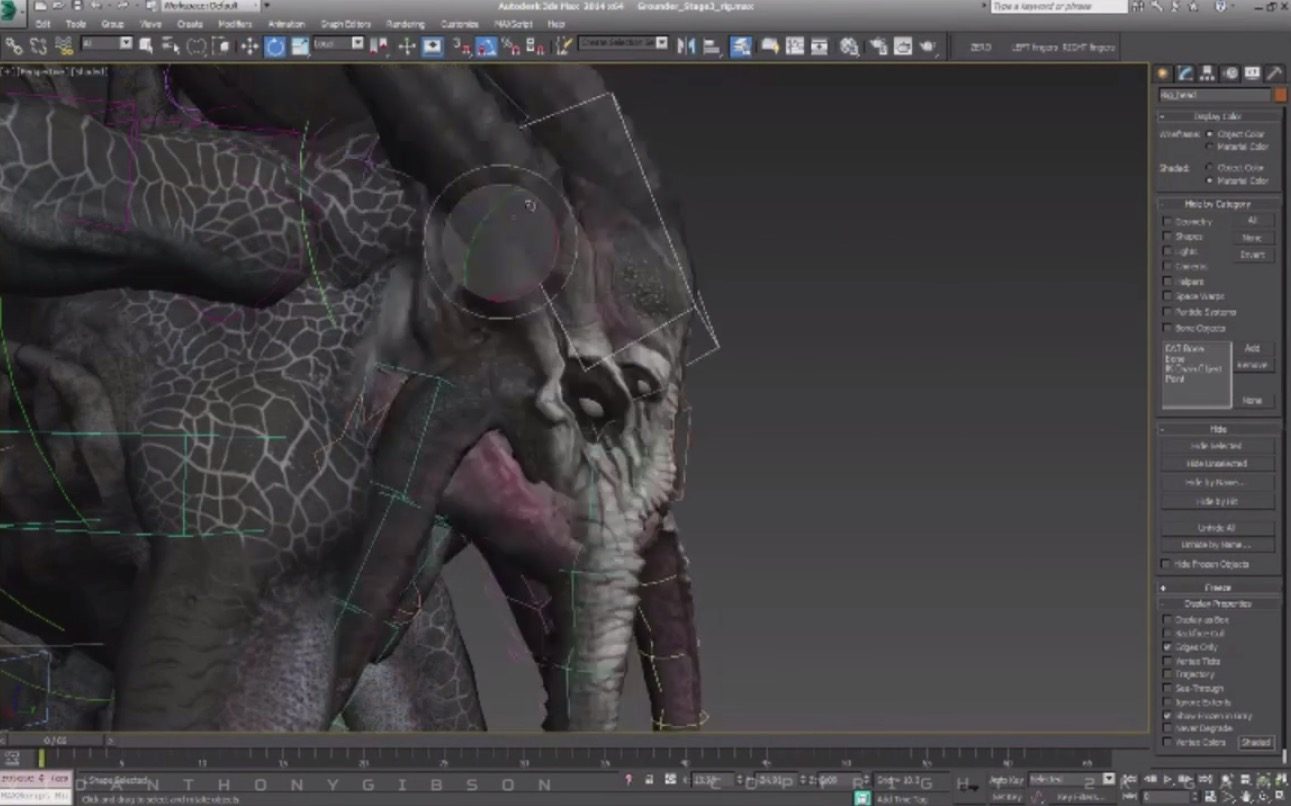Open the Animation menu

coord(287,23)
